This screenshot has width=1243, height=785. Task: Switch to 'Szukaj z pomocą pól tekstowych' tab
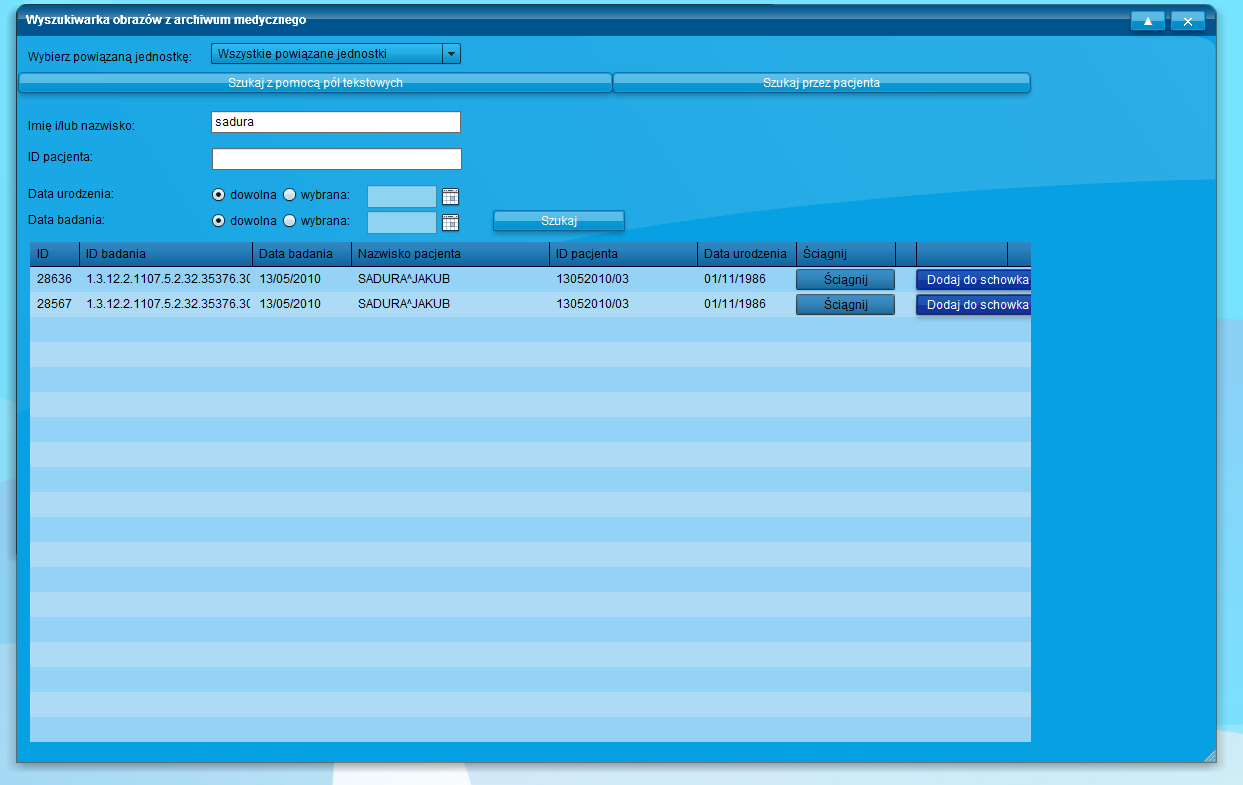(315, 83)
